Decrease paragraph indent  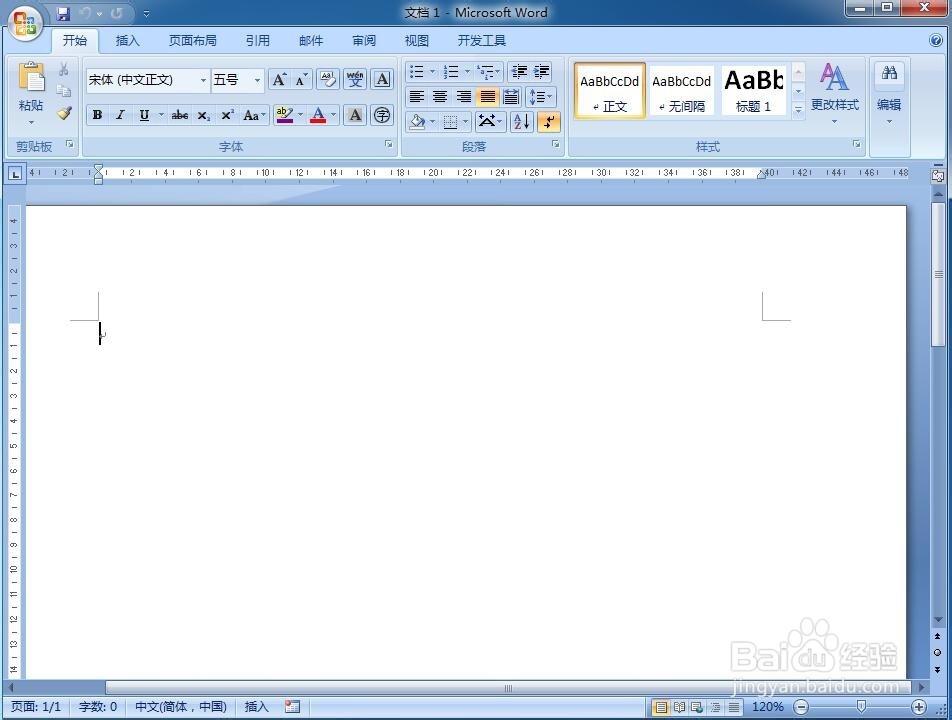(x=518, y=72)
